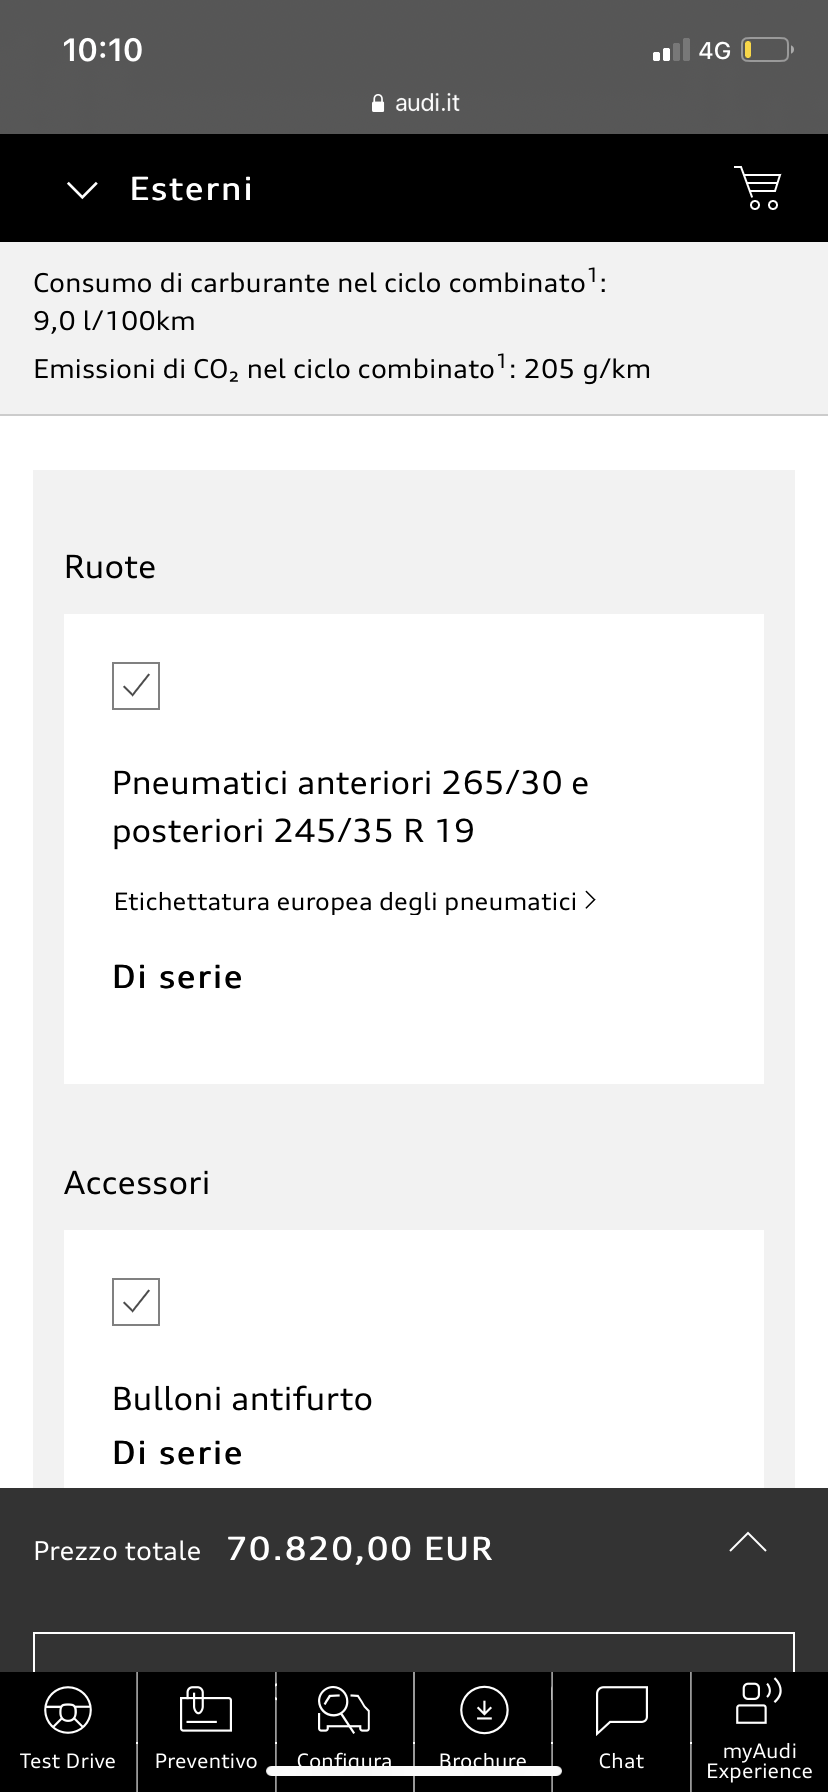Viewport: 828px width, 1792px height.
Task: Tap the myAudi Experience icon
Action: click(x=759, y=1702)
